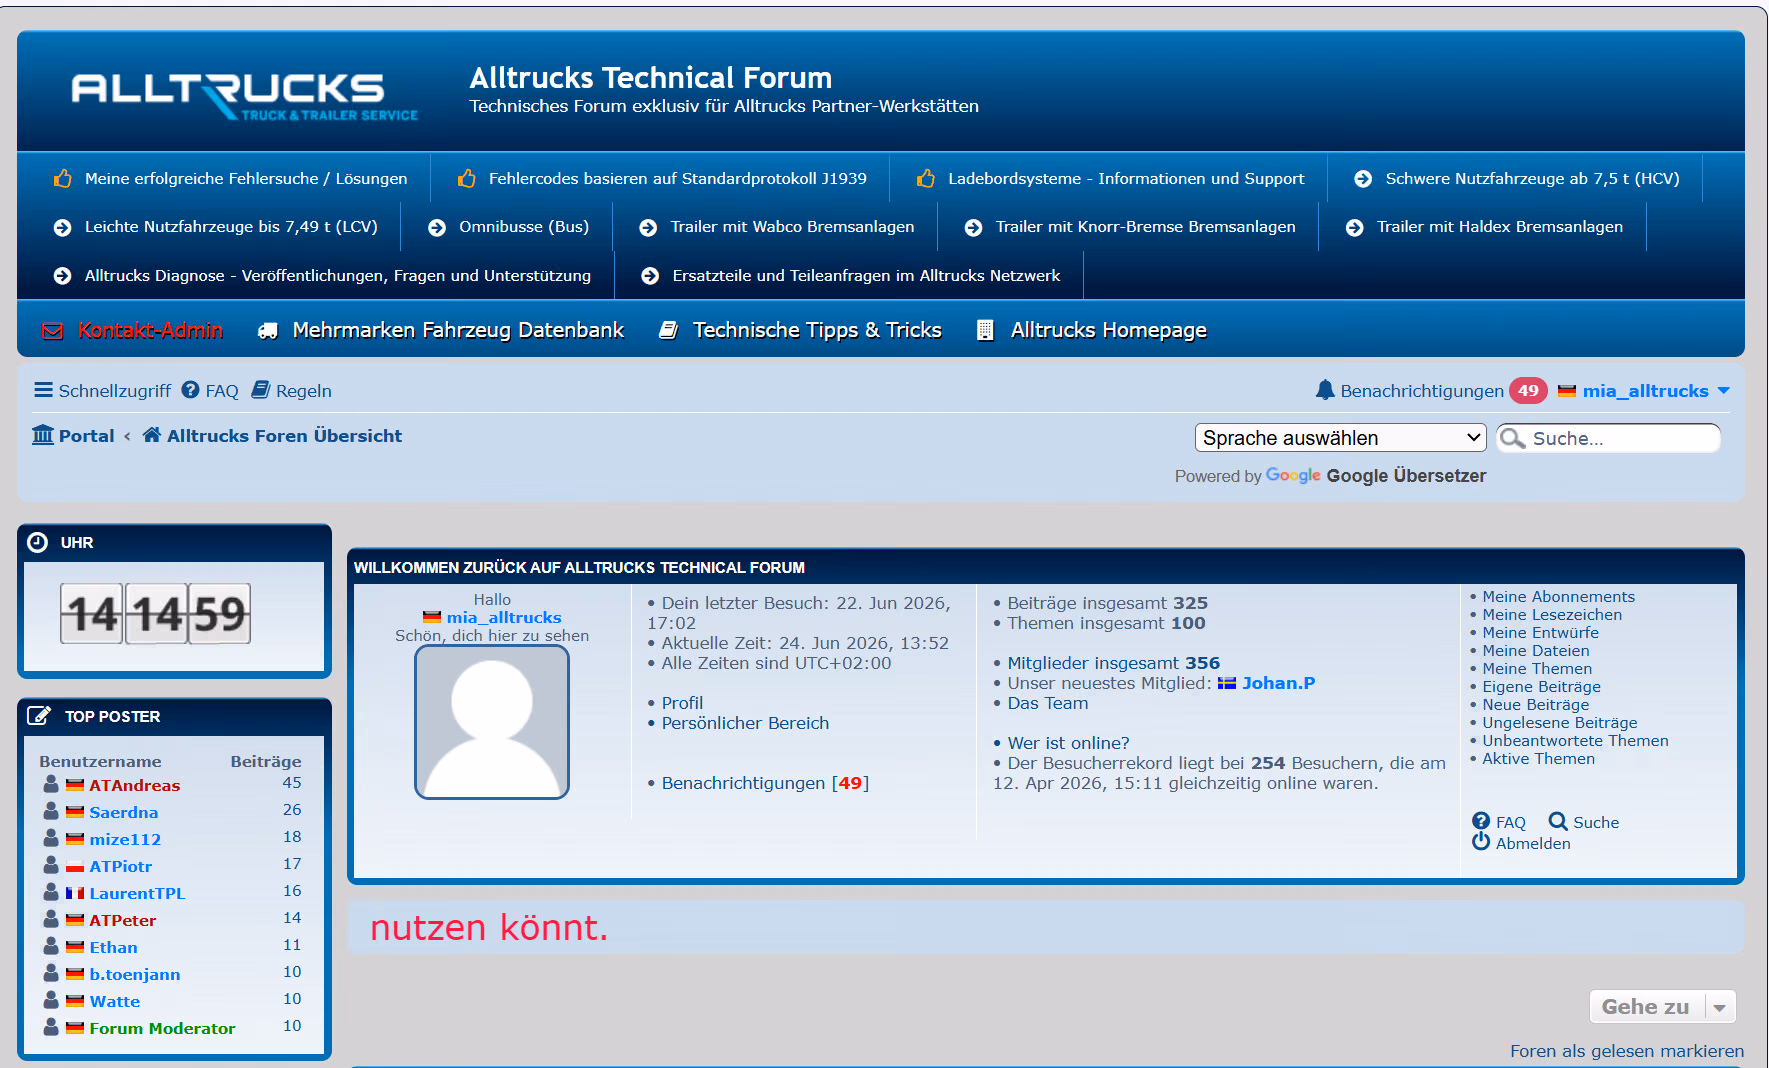Open the Gehe zu jump menu
Screen dimensions: 1769x1068
tap(1662, 1006)
